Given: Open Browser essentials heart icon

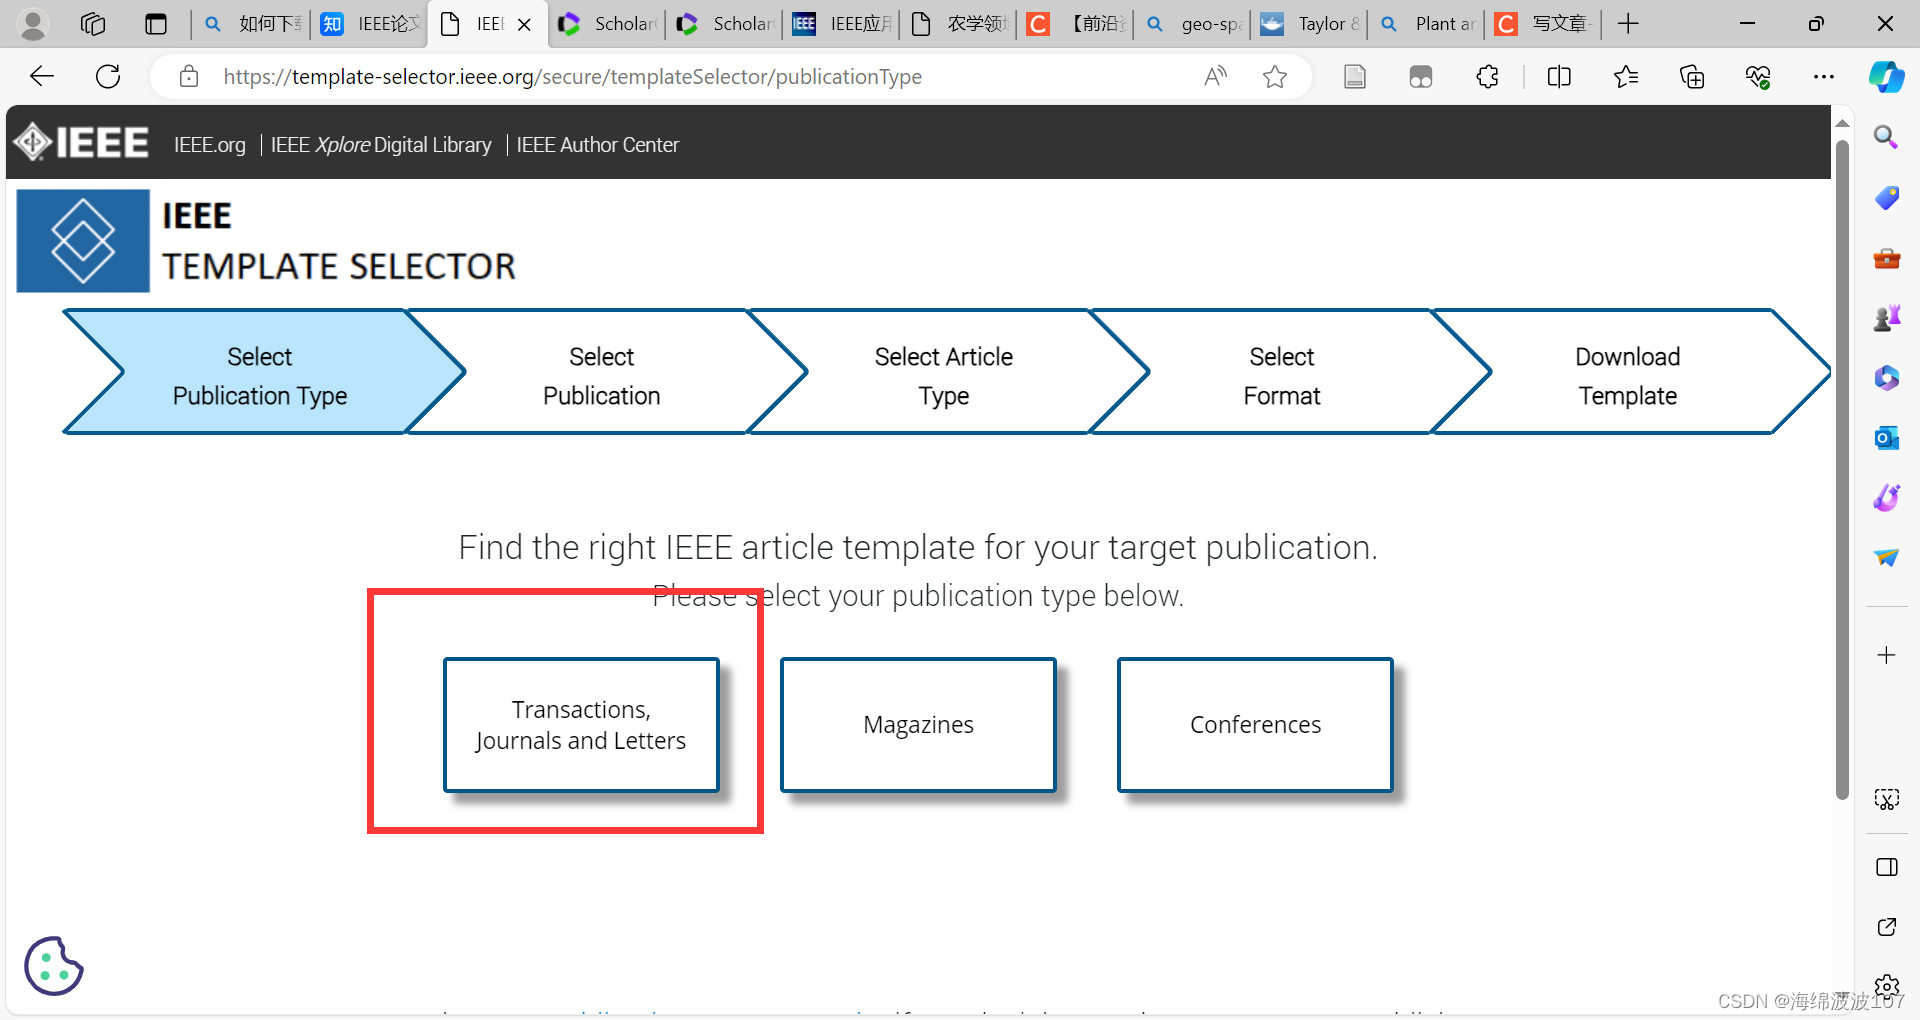Looking at the screenshot, I should pyautogui.click(x=1758, y=77).
